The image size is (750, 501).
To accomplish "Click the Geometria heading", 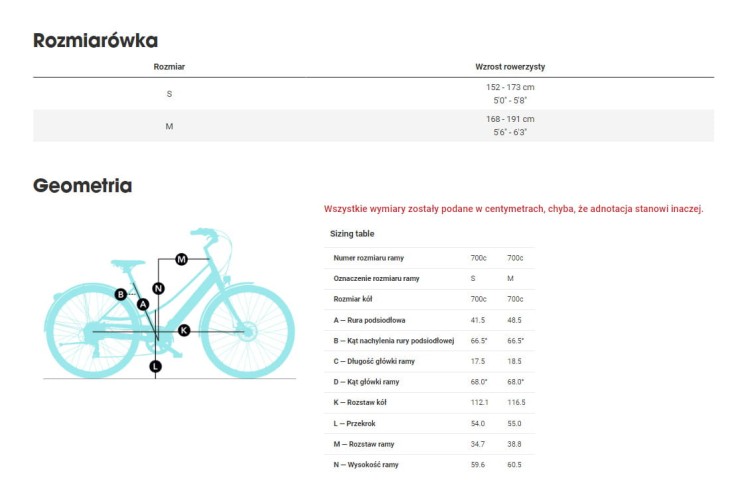I will [x=82, y=186].
